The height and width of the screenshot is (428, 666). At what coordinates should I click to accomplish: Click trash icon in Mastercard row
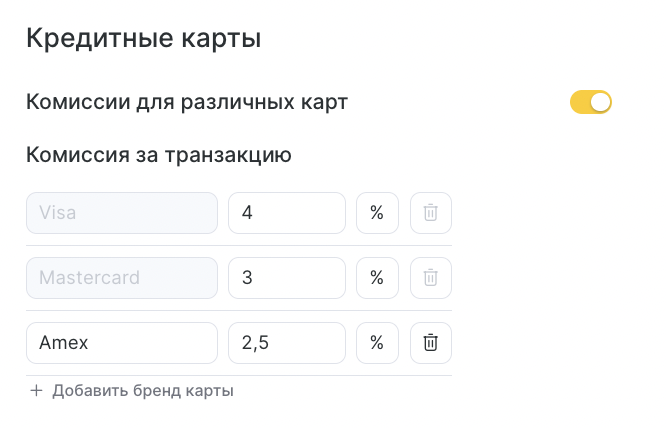tap(430, 278)
